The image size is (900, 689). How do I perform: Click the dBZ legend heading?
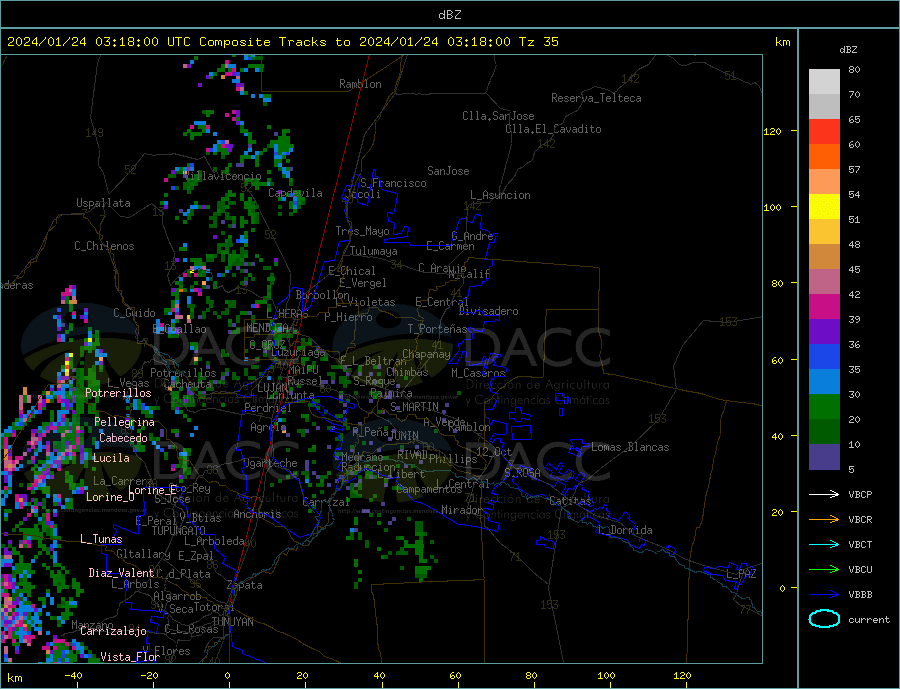click(x=848, y=50)
